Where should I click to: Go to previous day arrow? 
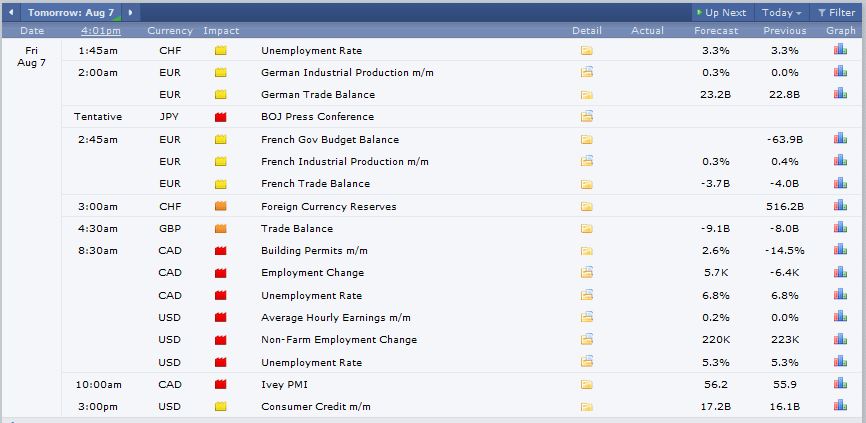point(11,13)
